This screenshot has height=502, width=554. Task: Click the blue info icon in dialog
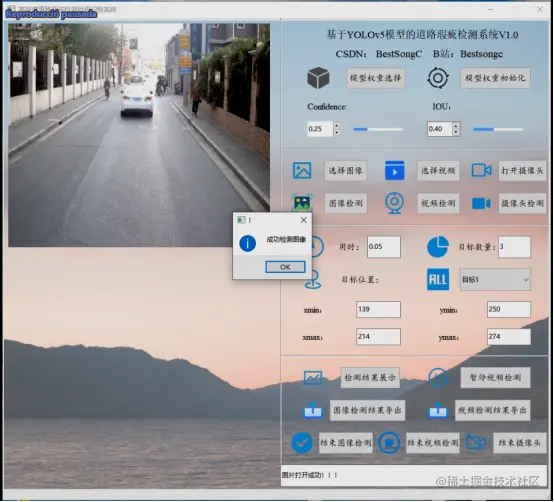point(247,243)
